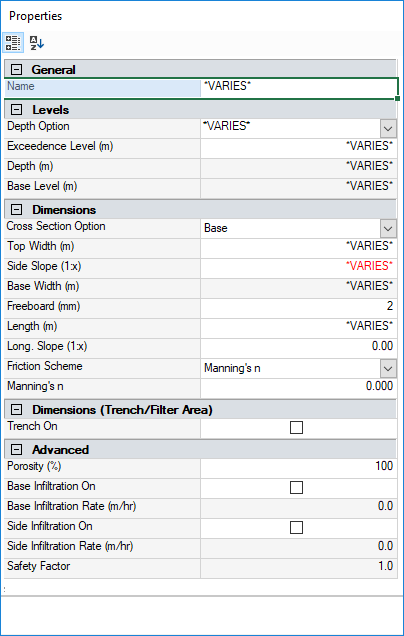
Task: Click the Side Slope value field
Action: 299,267
